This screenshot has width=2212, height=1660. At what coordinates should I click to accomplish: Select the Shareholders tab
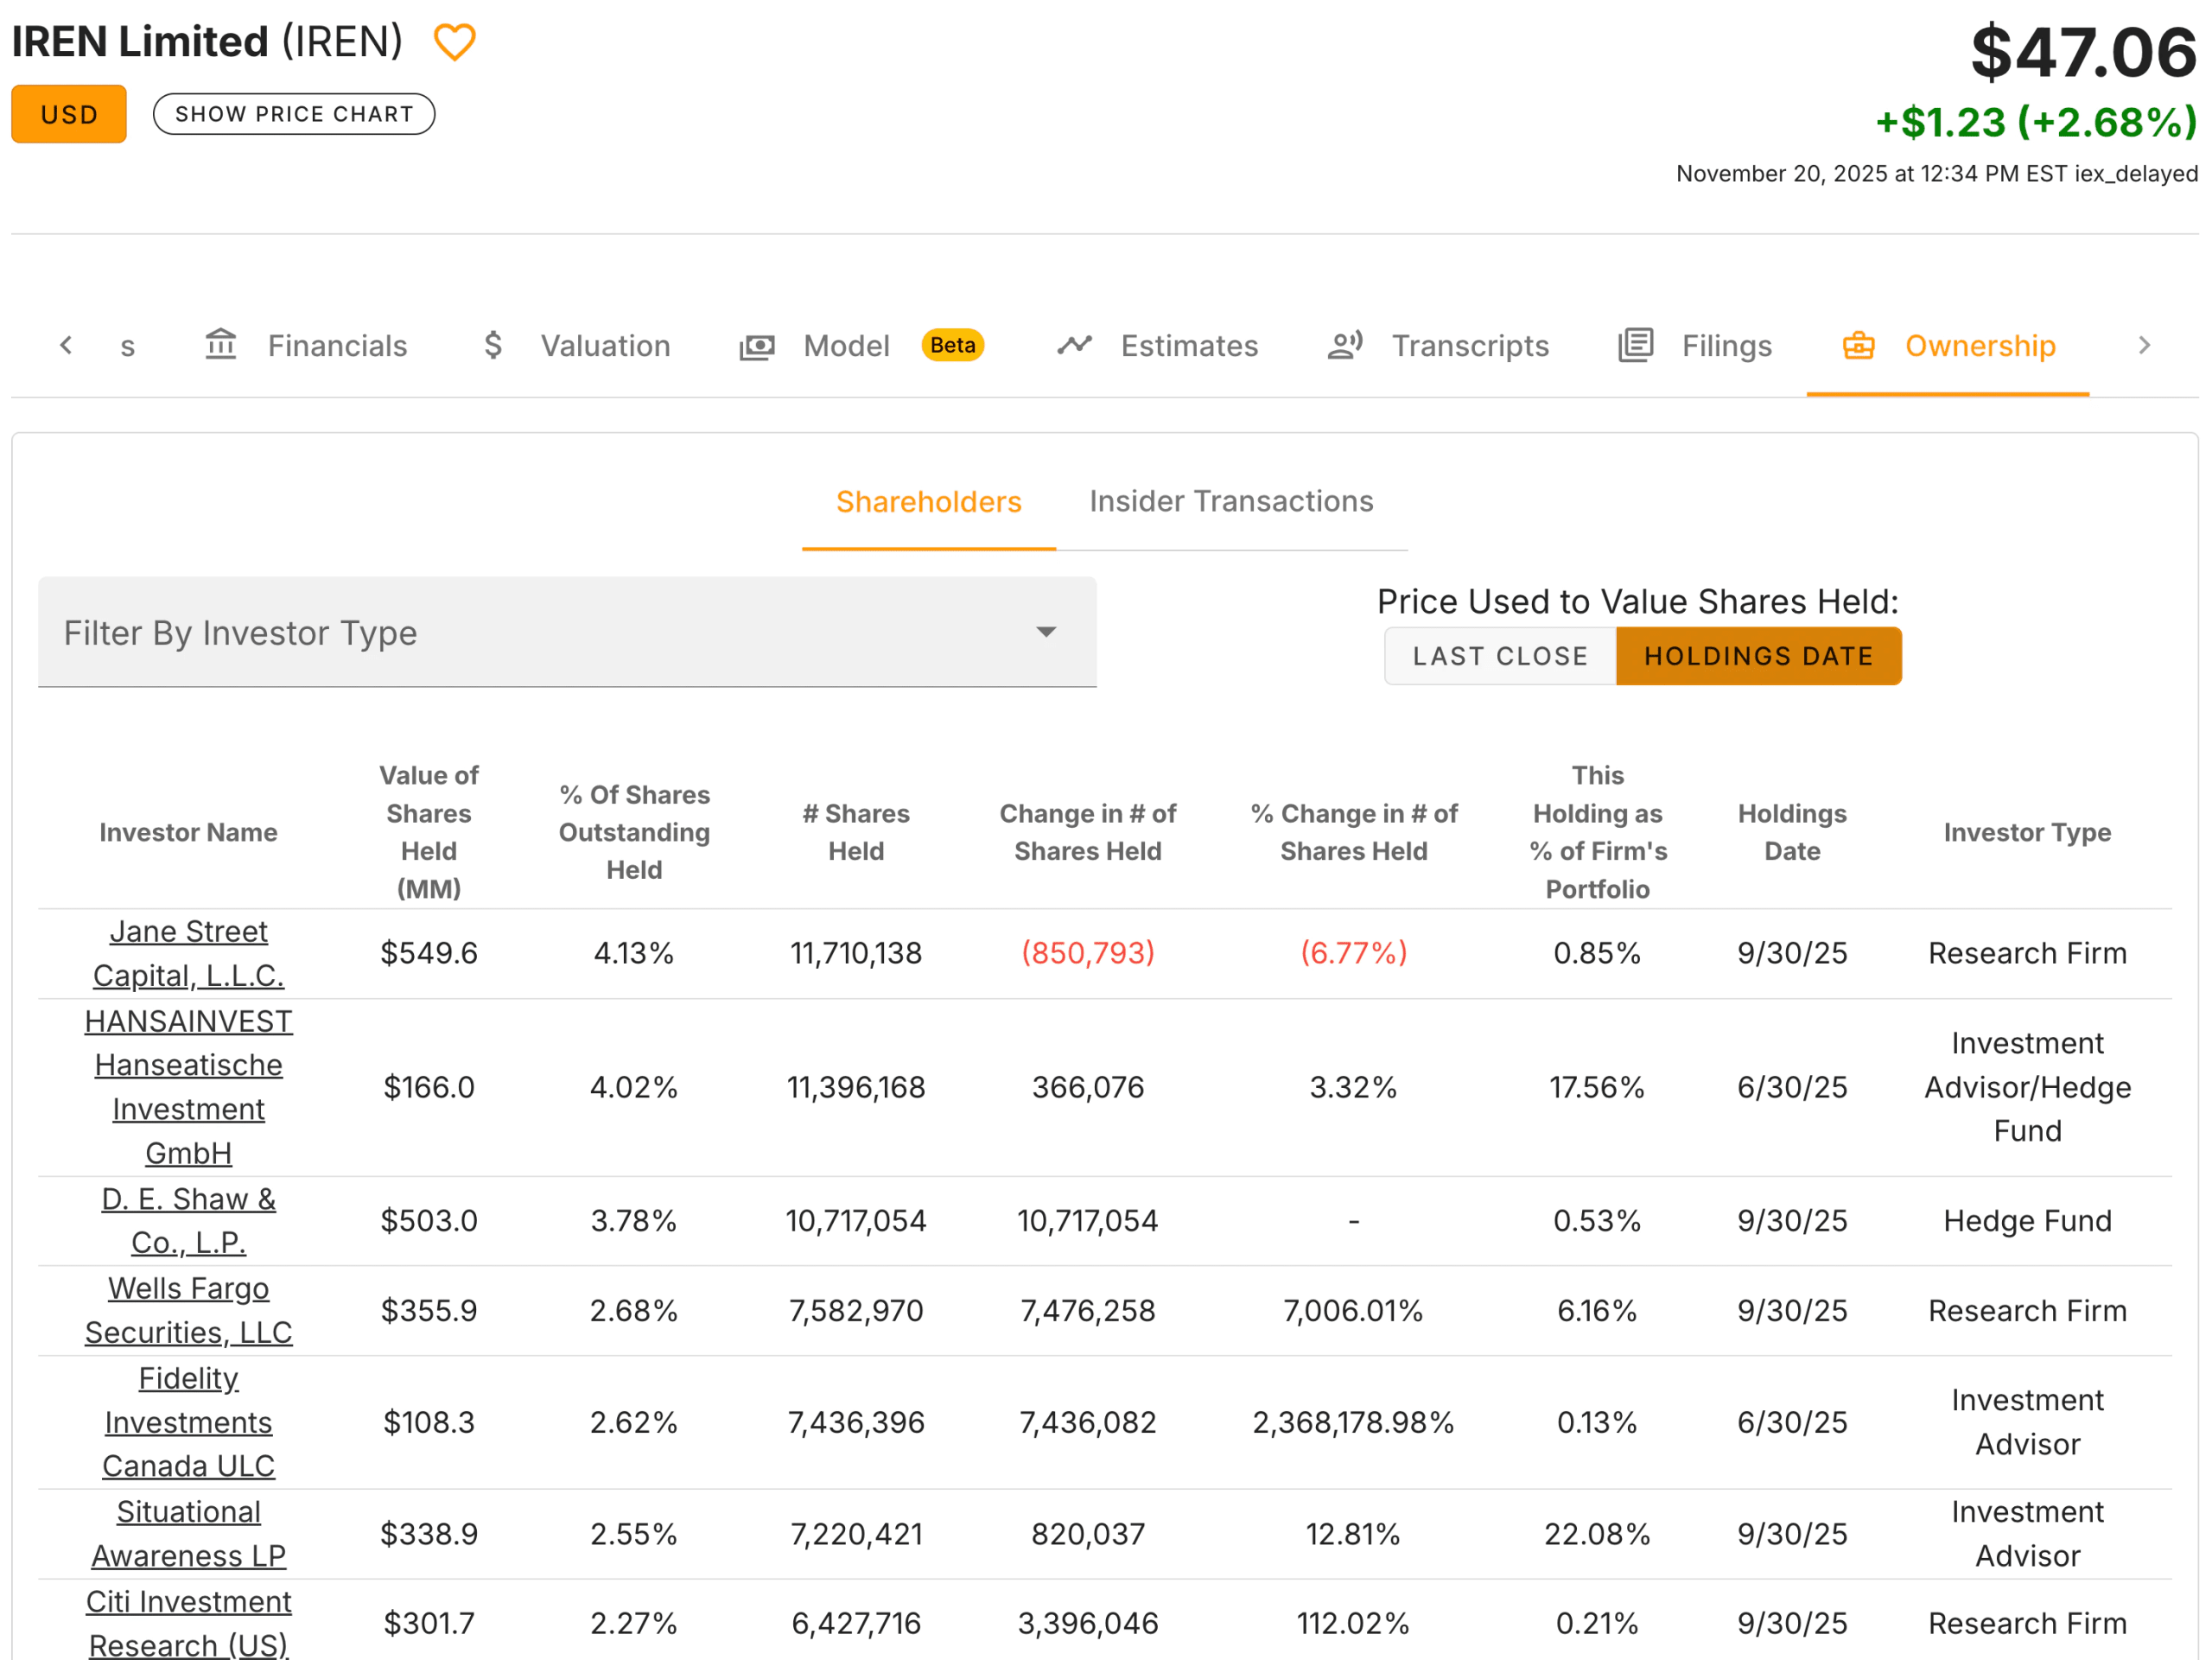tap(928, 501)
